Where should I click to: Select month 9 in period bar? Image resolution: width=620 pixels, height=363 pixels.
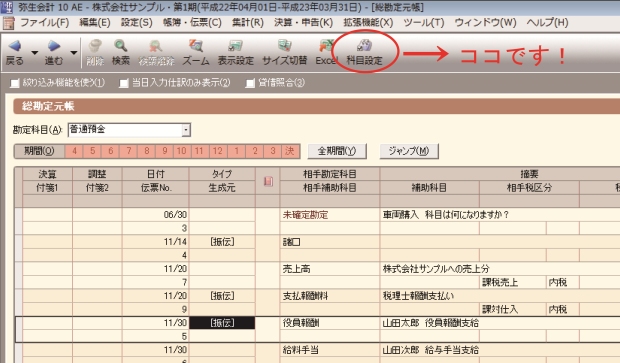pyautogui.click(x=164, y=151)
